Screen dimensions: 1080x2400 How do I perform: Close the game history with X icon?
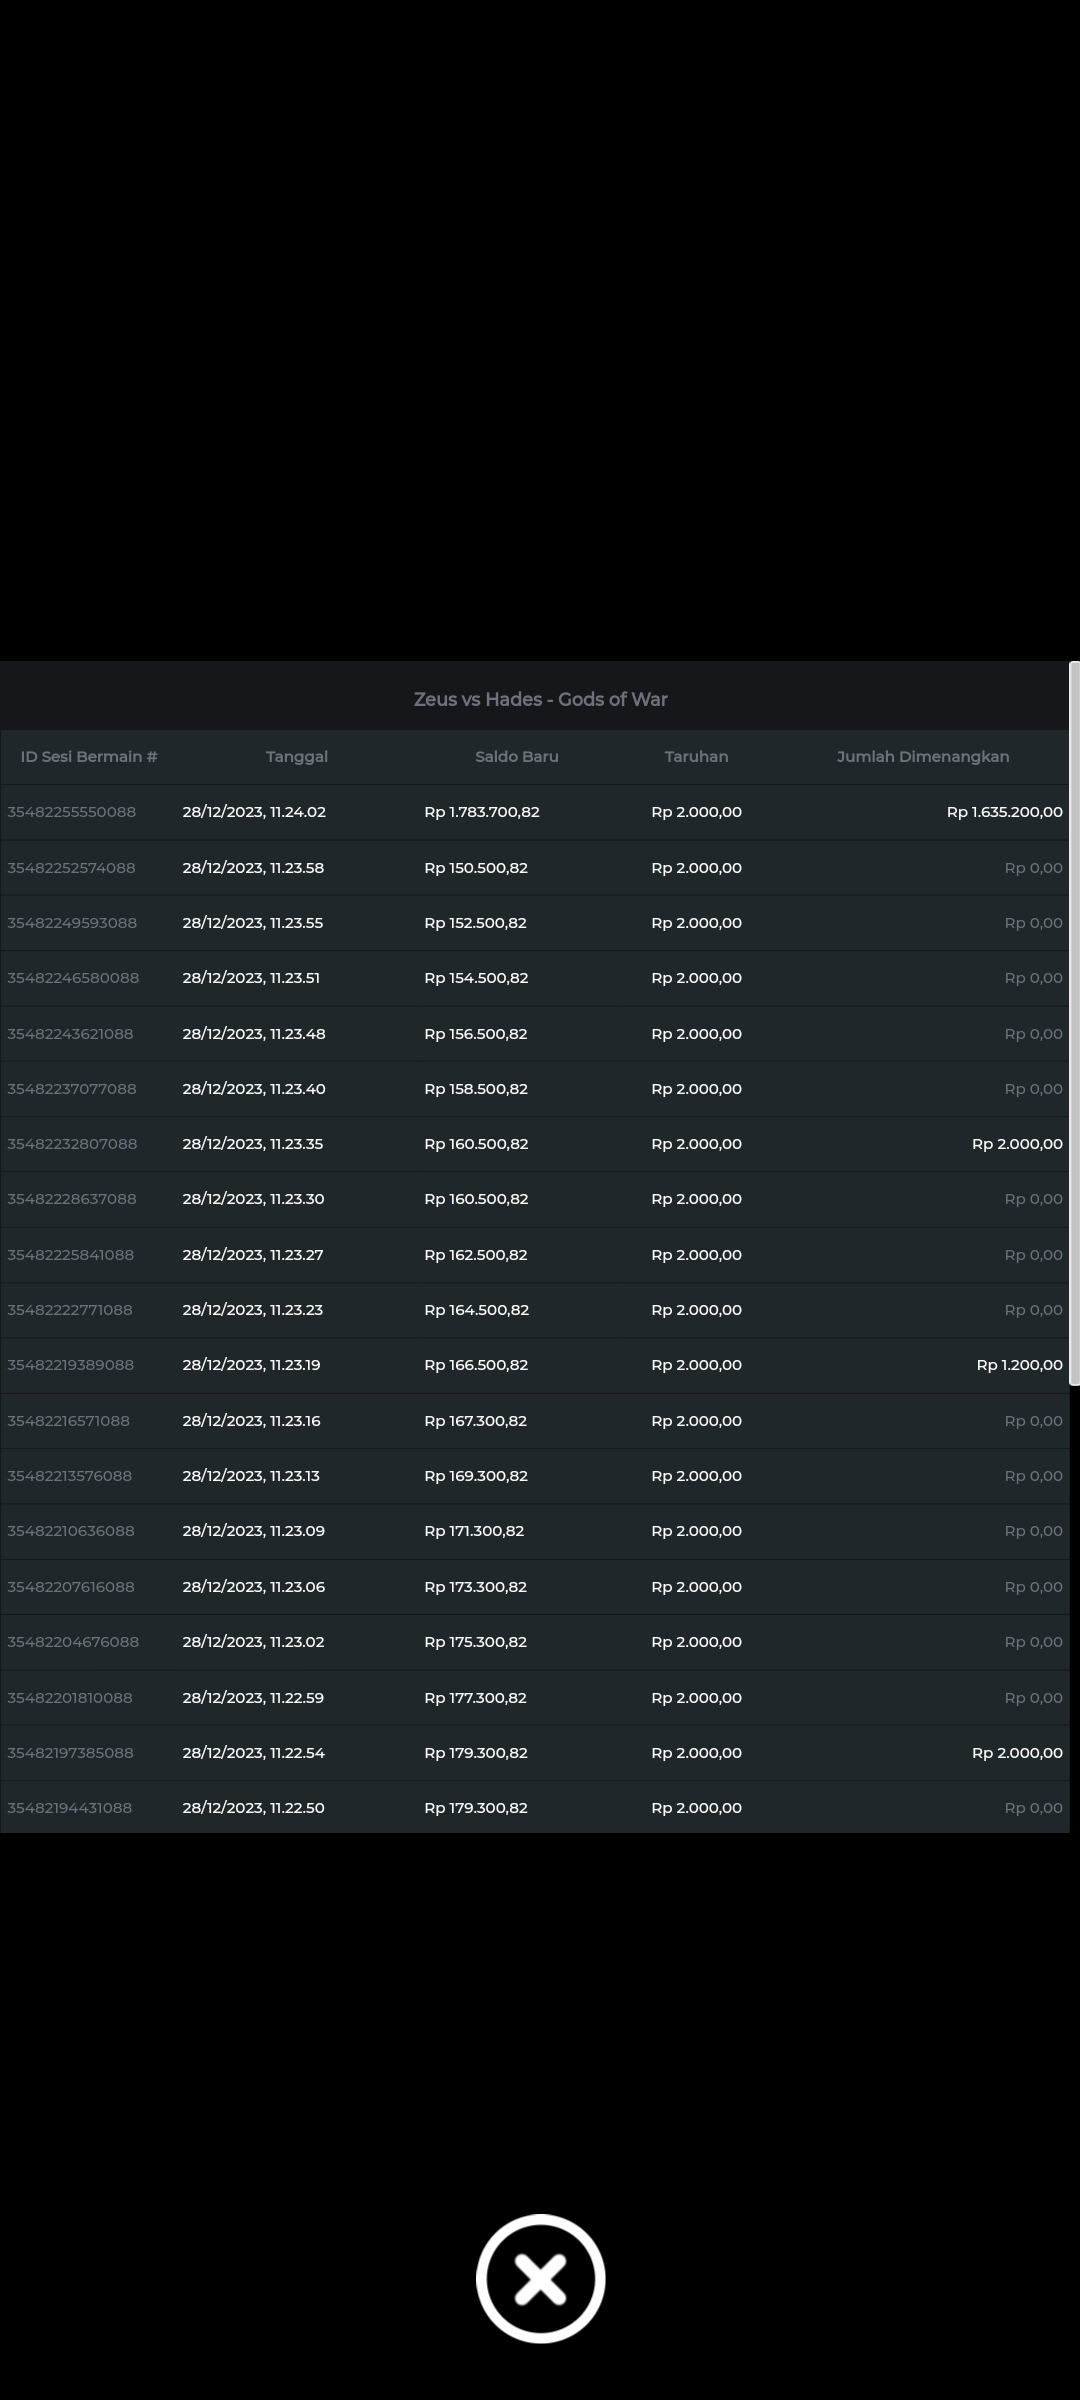[x=540, y=2278]
